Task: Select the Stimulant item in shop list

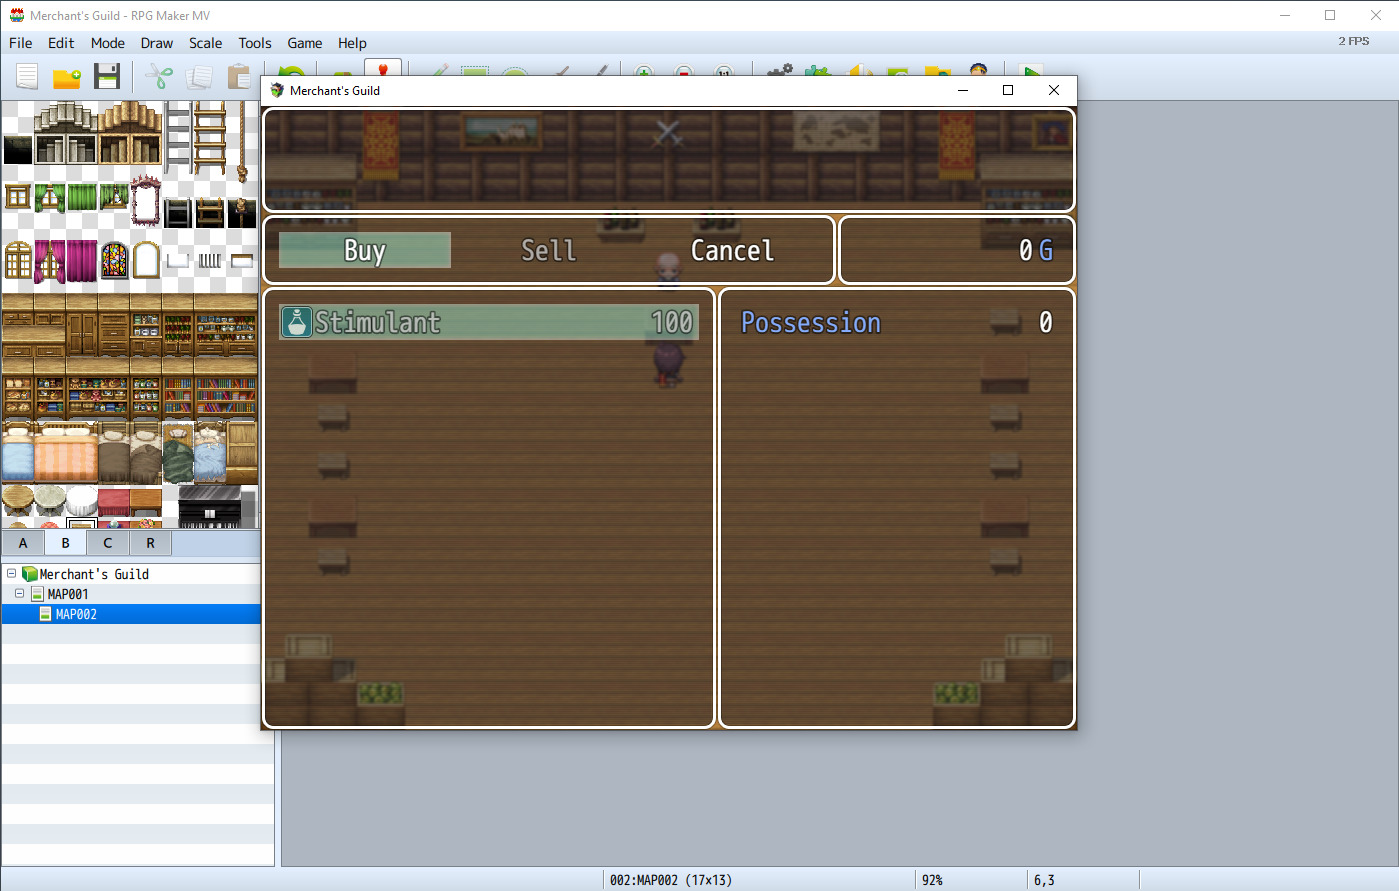Action: tap(488, 322)
